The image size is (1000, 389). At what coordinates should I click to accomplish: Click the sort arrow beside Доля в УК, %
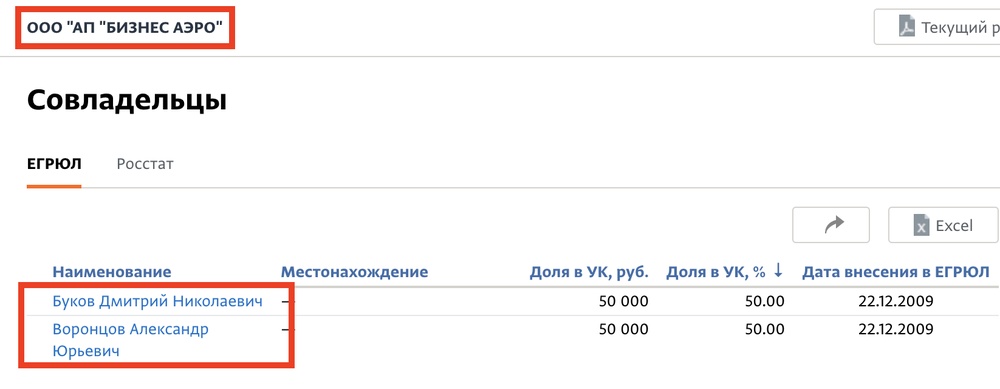coord(777,271)
